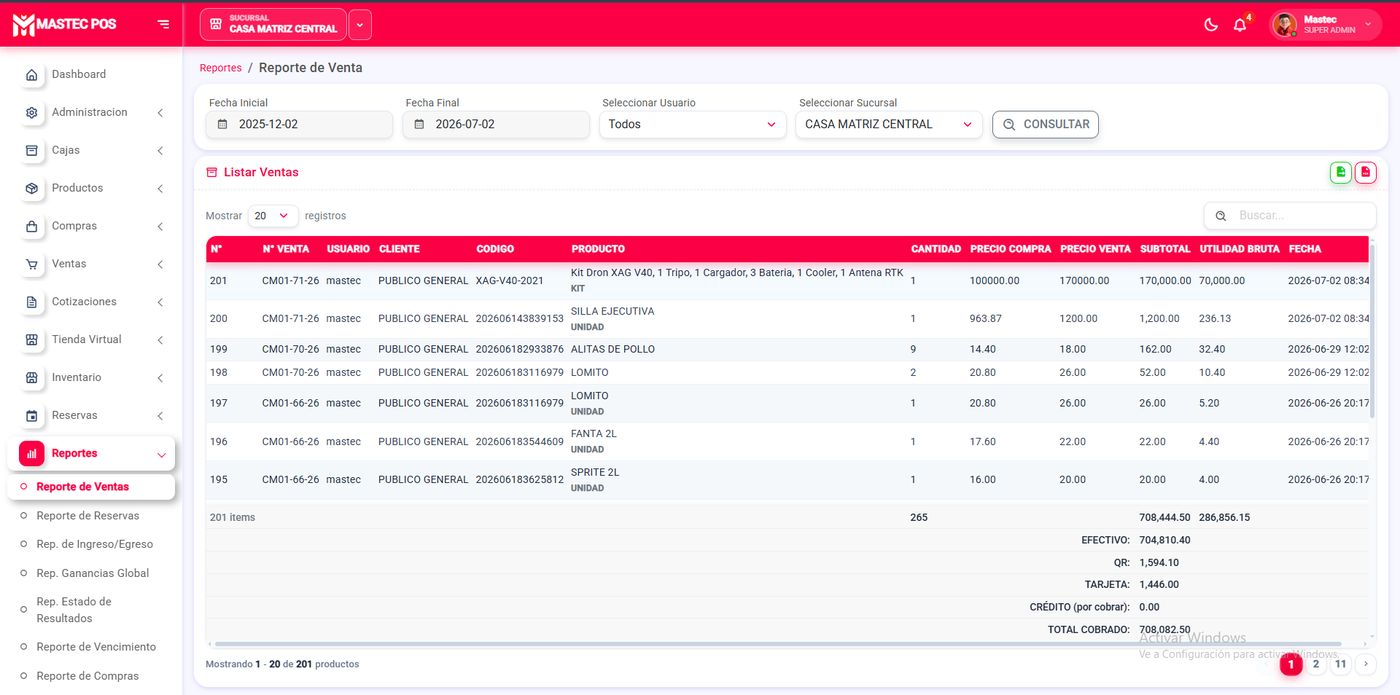The height and width of the screenshot is (695, 1400).
Task: Toggle dark mode moon icon
Action: [1211, 25]
